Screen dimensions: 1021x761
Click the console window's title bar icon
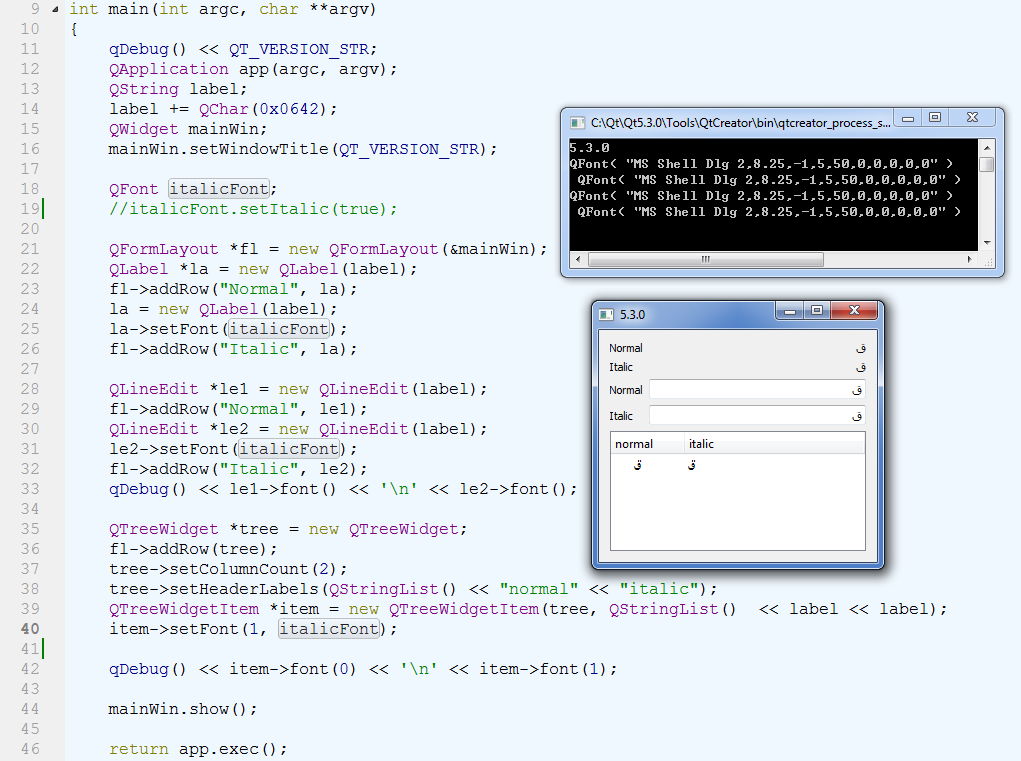[x=577, y=122]
